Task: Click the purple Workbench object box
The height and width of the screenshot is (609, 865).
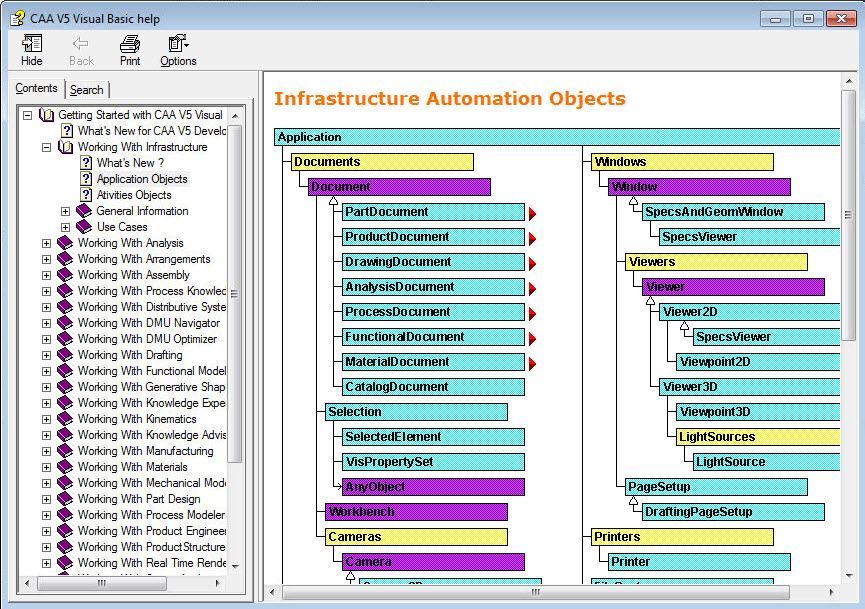Action: (416, 512)
